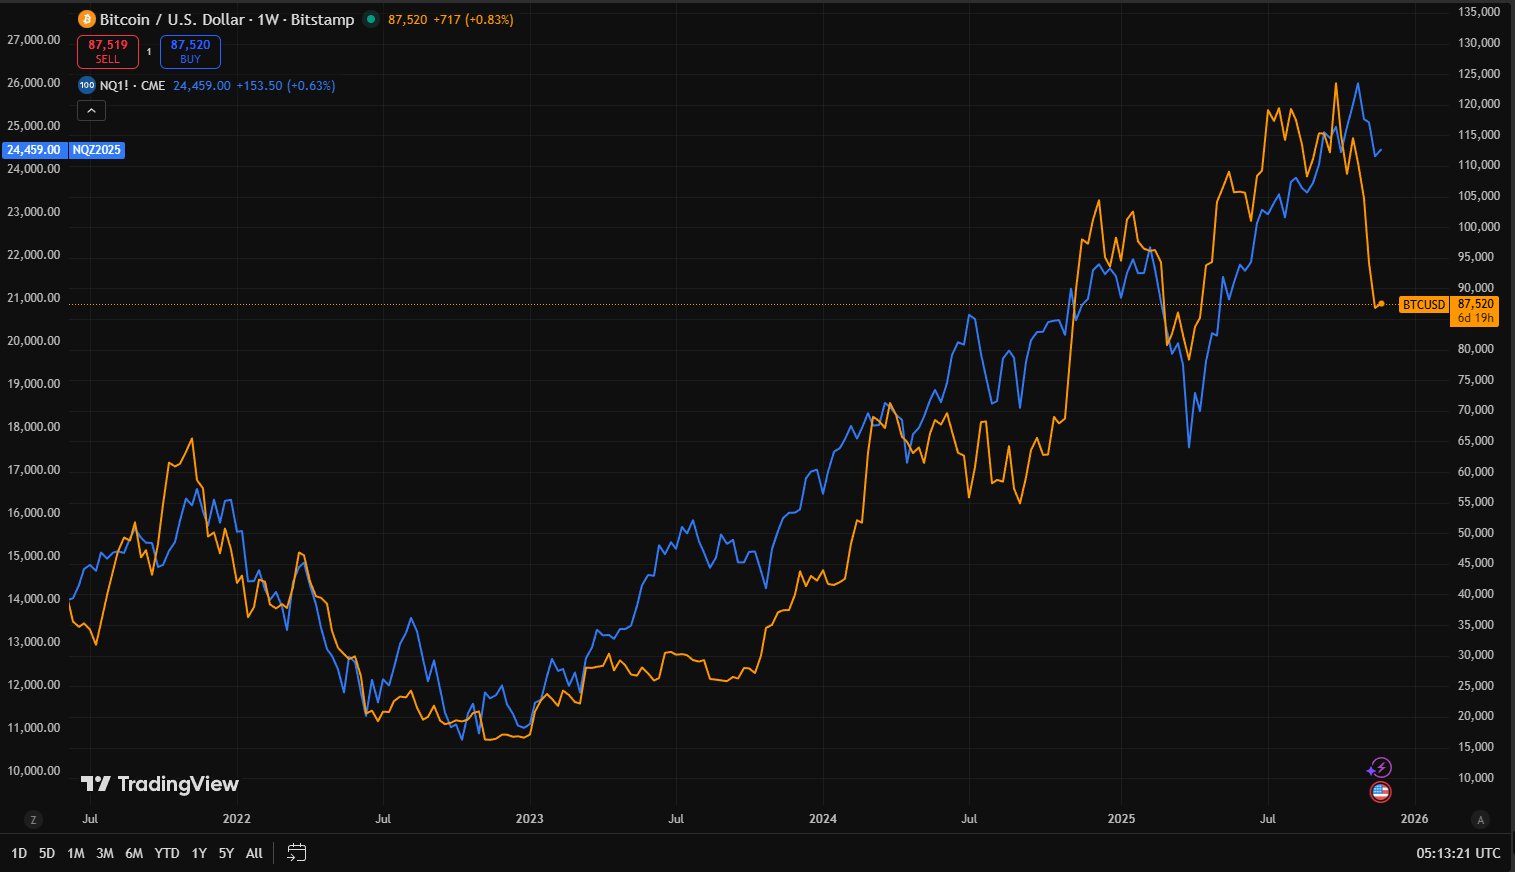Toggle the A auto-scale button
Screen dimensions: 1515x872
tap(1481, 819)
